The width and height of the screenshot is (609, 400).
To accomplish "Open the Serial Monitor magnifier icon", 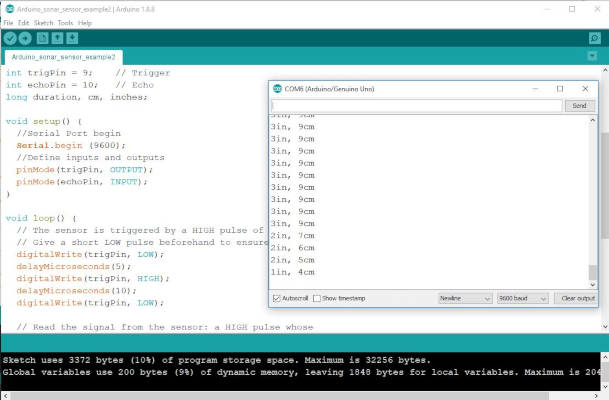I will tap(595, 38).
